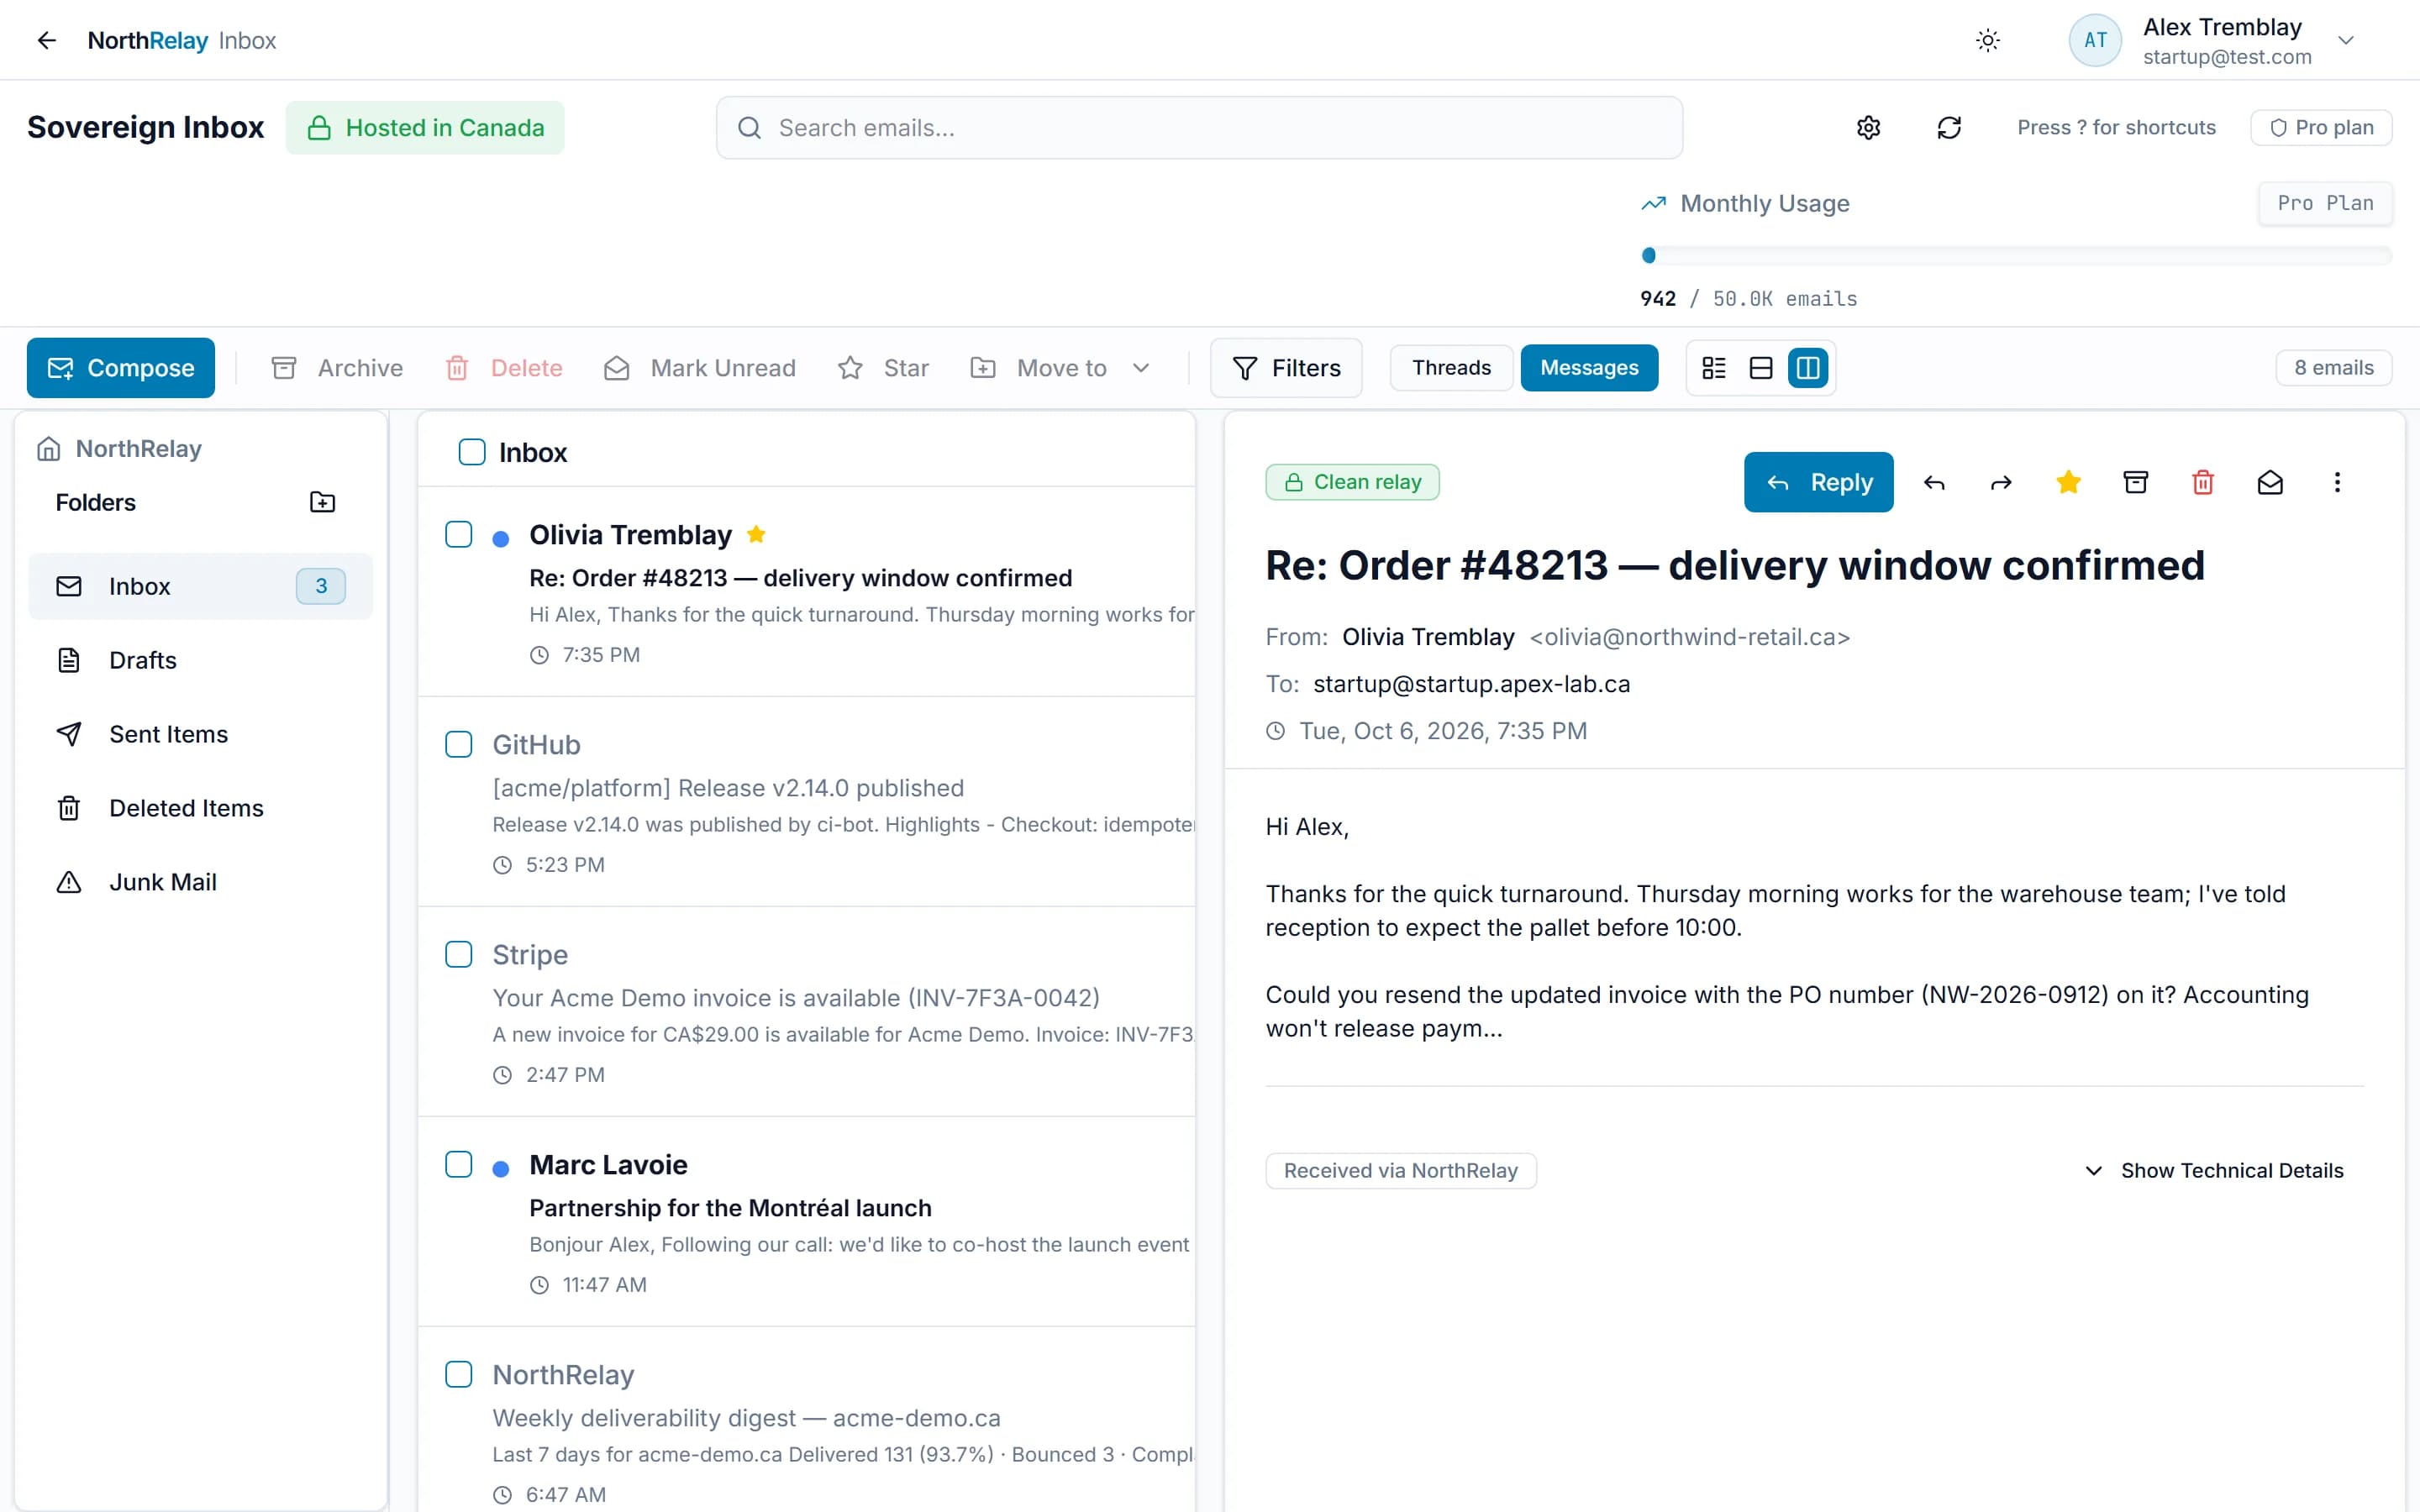Switch to Threads view
The height and width of the screenshot is (1512, 2420).
point(1451,368)
